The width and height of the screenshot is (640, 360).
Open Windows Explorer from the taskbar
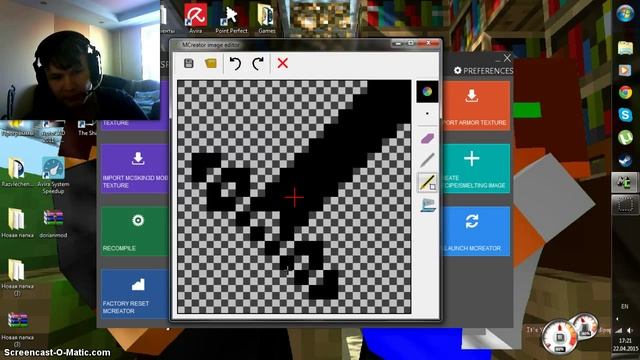click(x=625, y=48)
